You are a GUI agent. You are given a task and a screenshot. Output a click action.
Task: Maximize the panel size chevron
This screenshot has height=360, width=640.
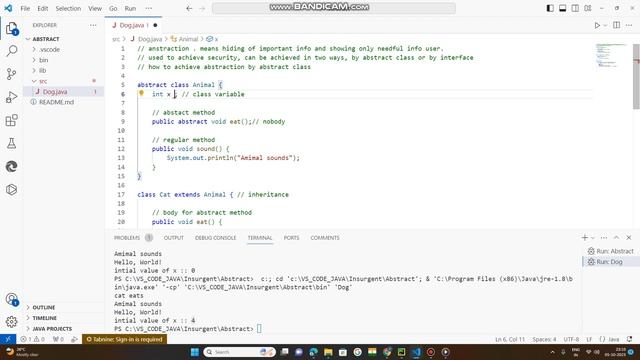(616, 238)
